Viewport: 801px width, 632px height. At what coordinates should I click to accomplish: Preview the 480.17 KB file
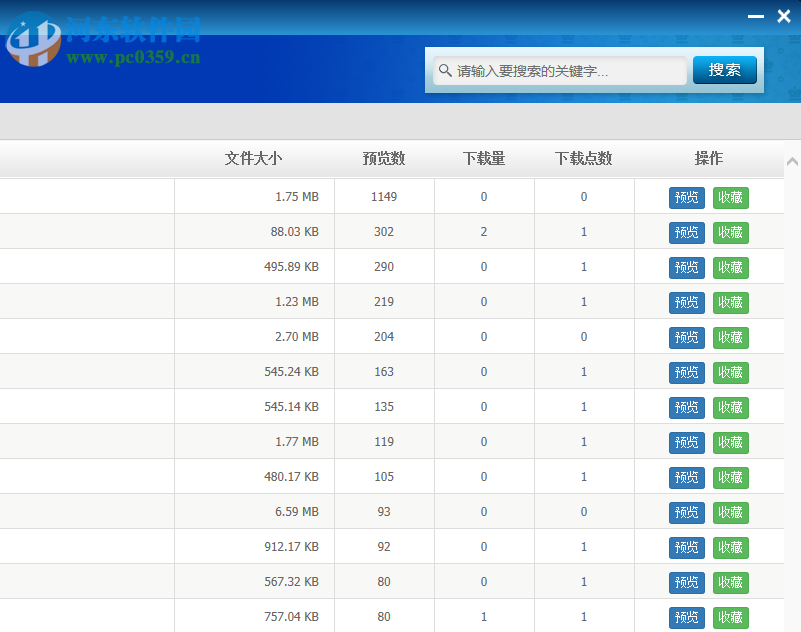(686, 477)
